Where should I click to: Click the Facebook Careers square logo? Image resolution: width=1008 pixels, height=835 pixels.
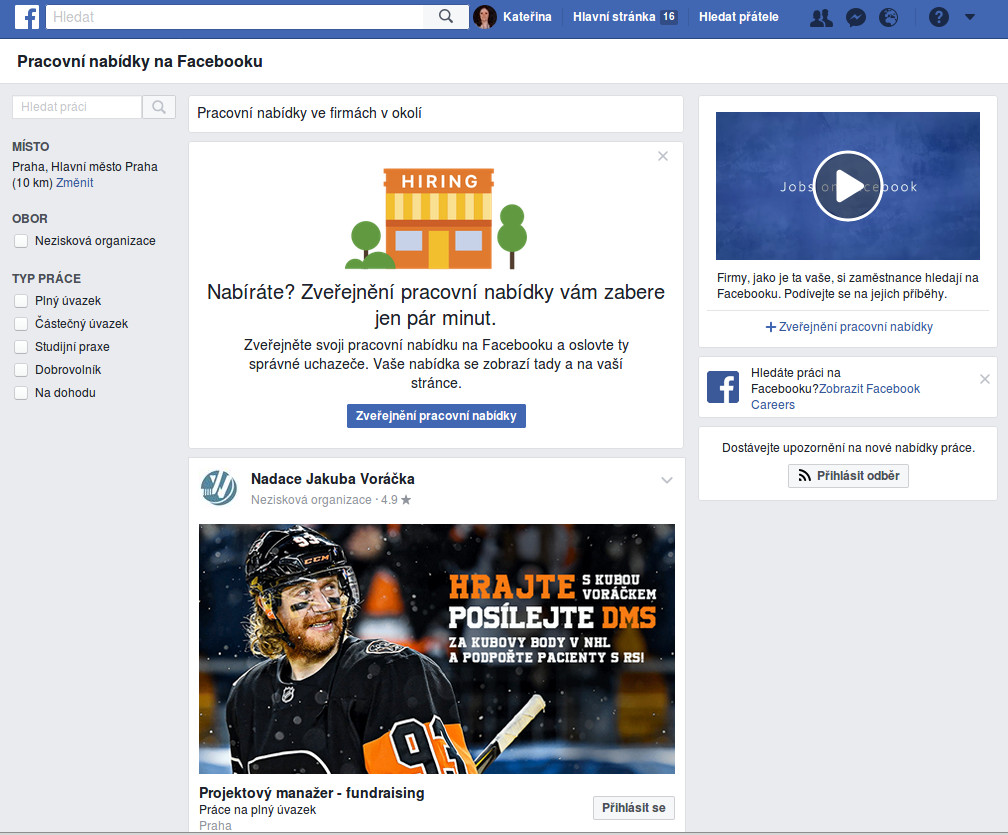coord(723,387)
